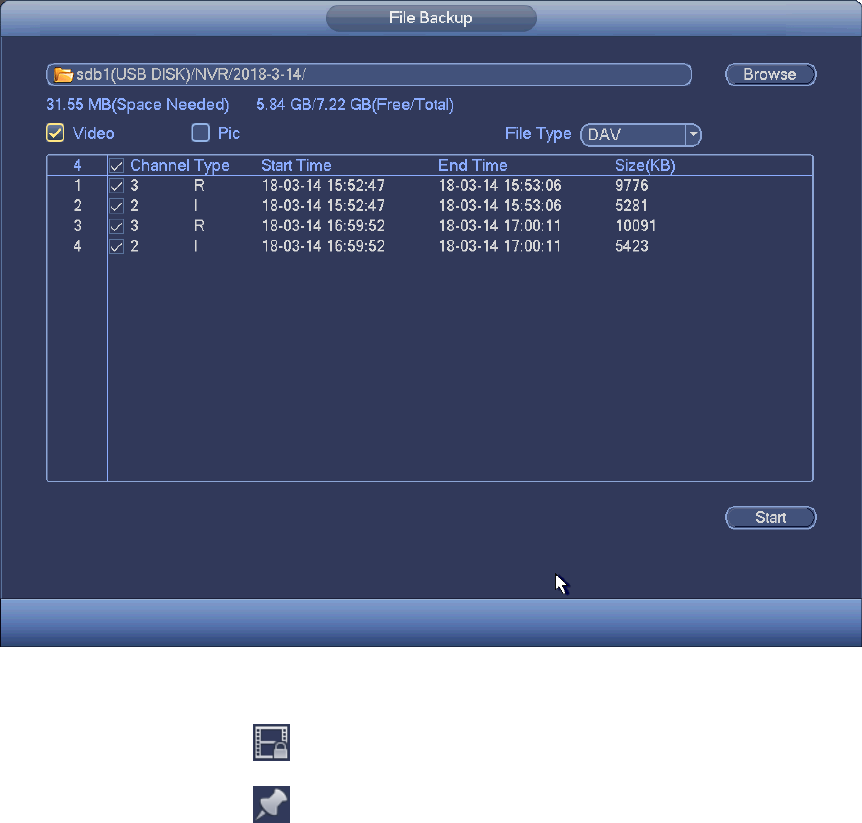Select end time 18-03-14 17:00:11 in row 4

click(500, 246)
